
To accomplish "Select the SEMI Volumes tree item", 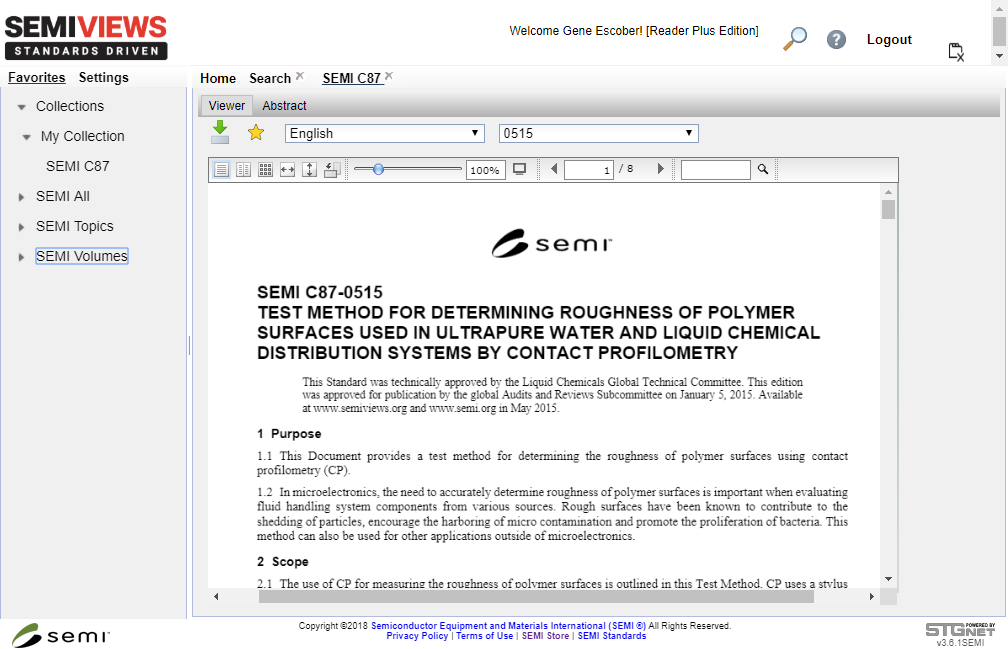I will click(82, 256).
